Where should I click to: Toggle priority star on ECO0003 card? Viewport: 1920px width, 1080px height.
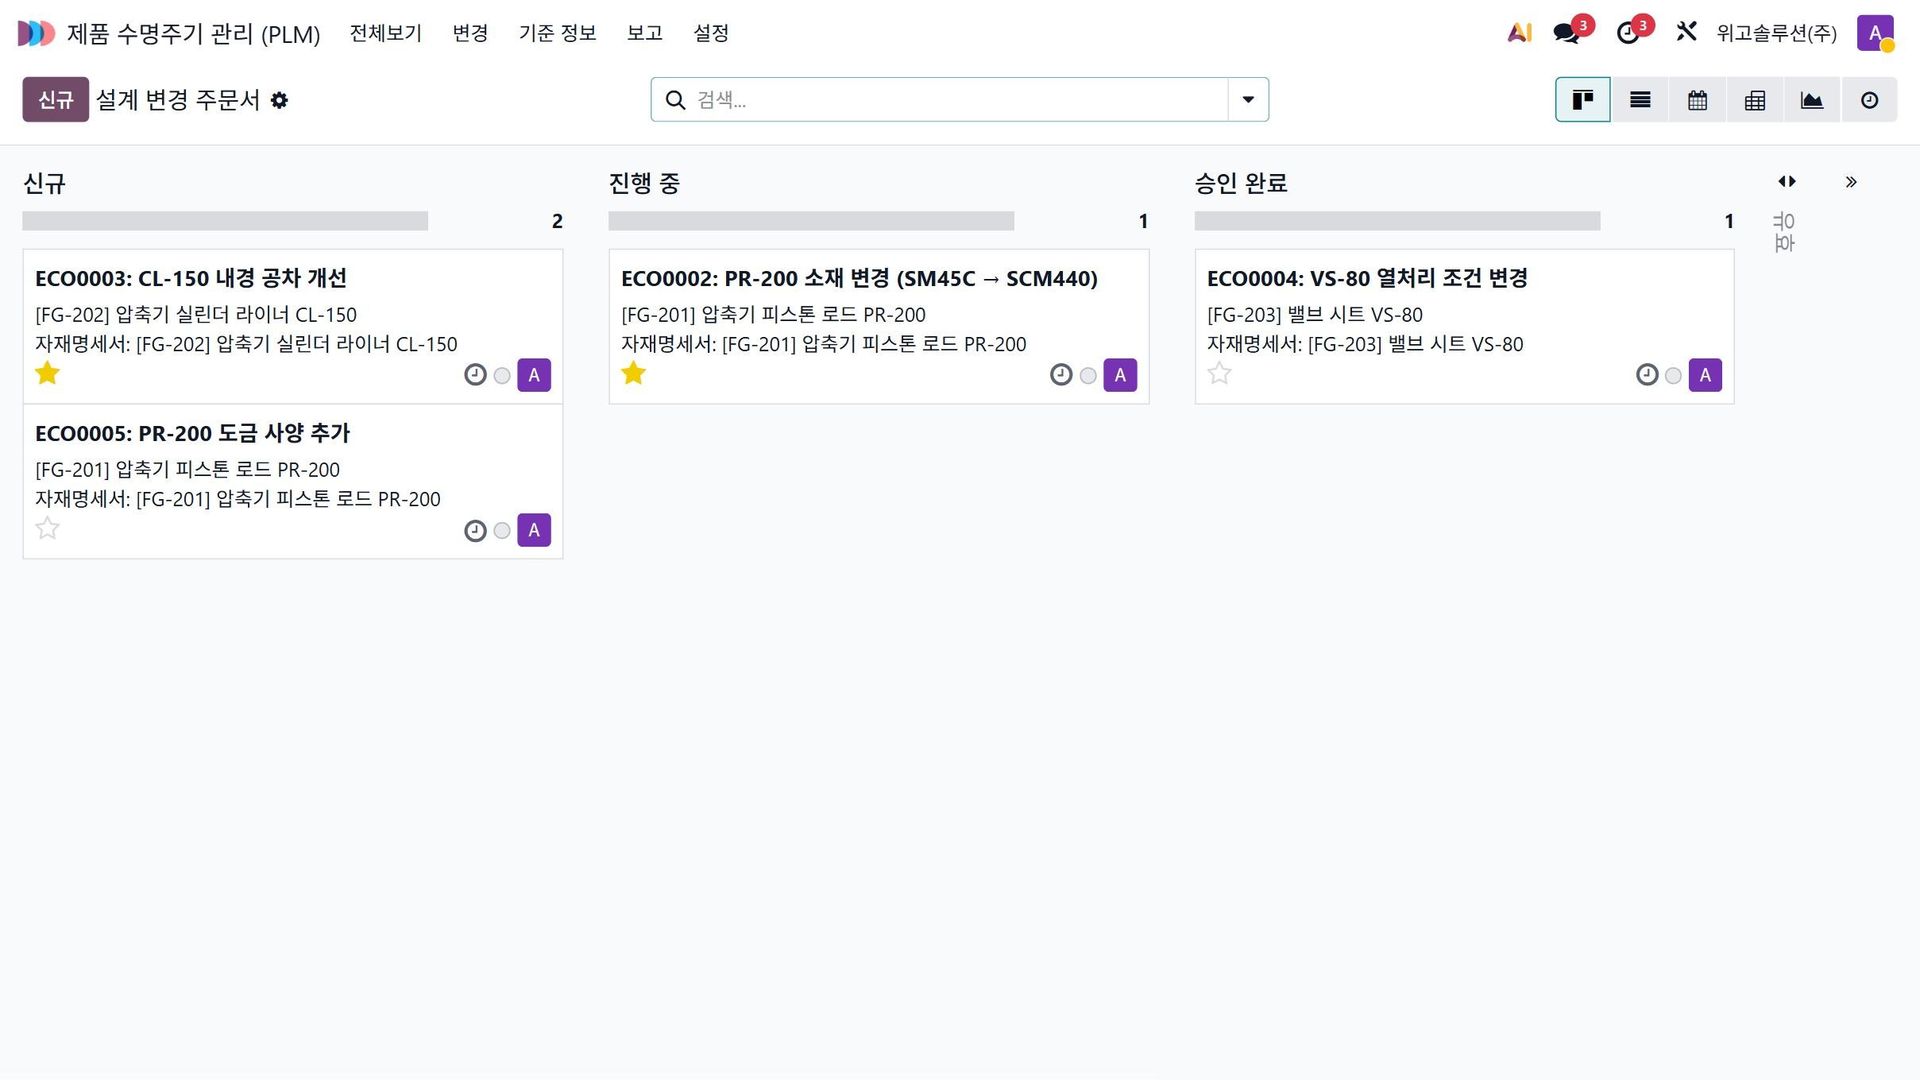tap(47, 373)
